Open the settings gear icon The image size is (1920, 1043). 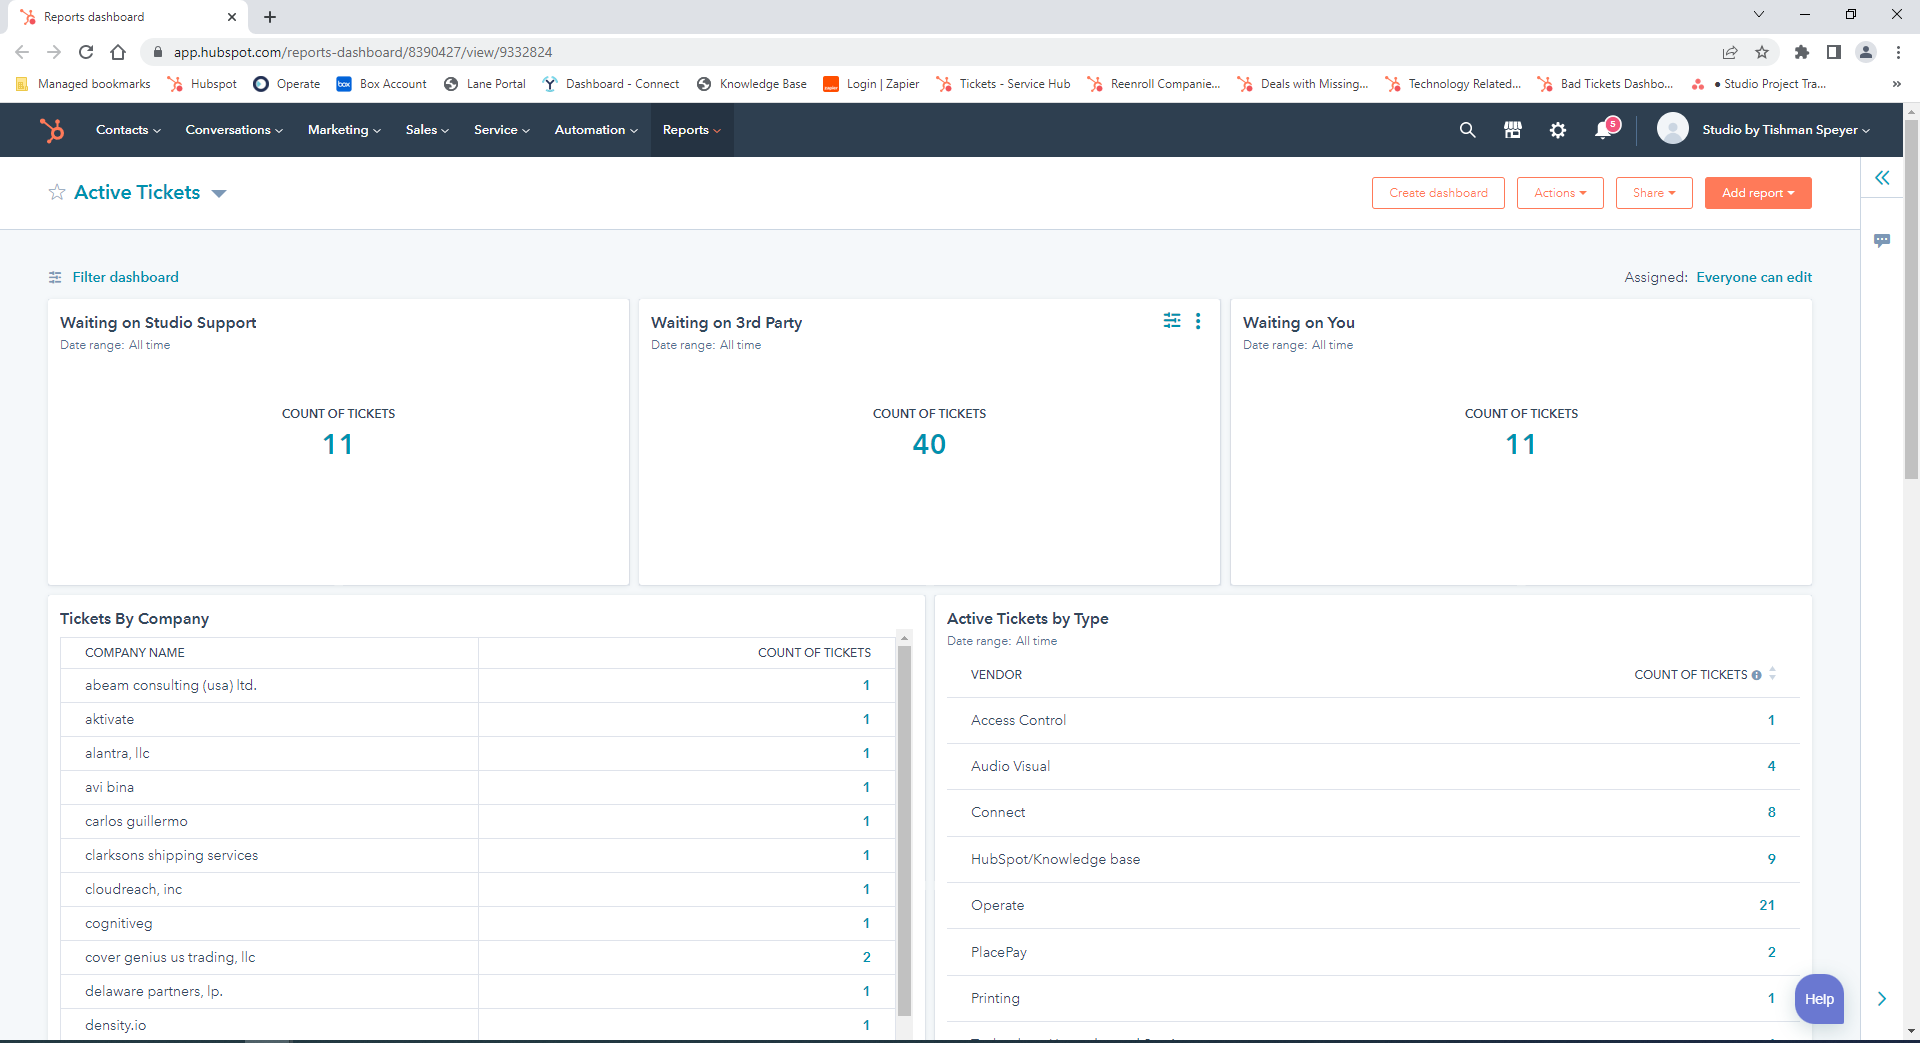tap(1558, 130)
